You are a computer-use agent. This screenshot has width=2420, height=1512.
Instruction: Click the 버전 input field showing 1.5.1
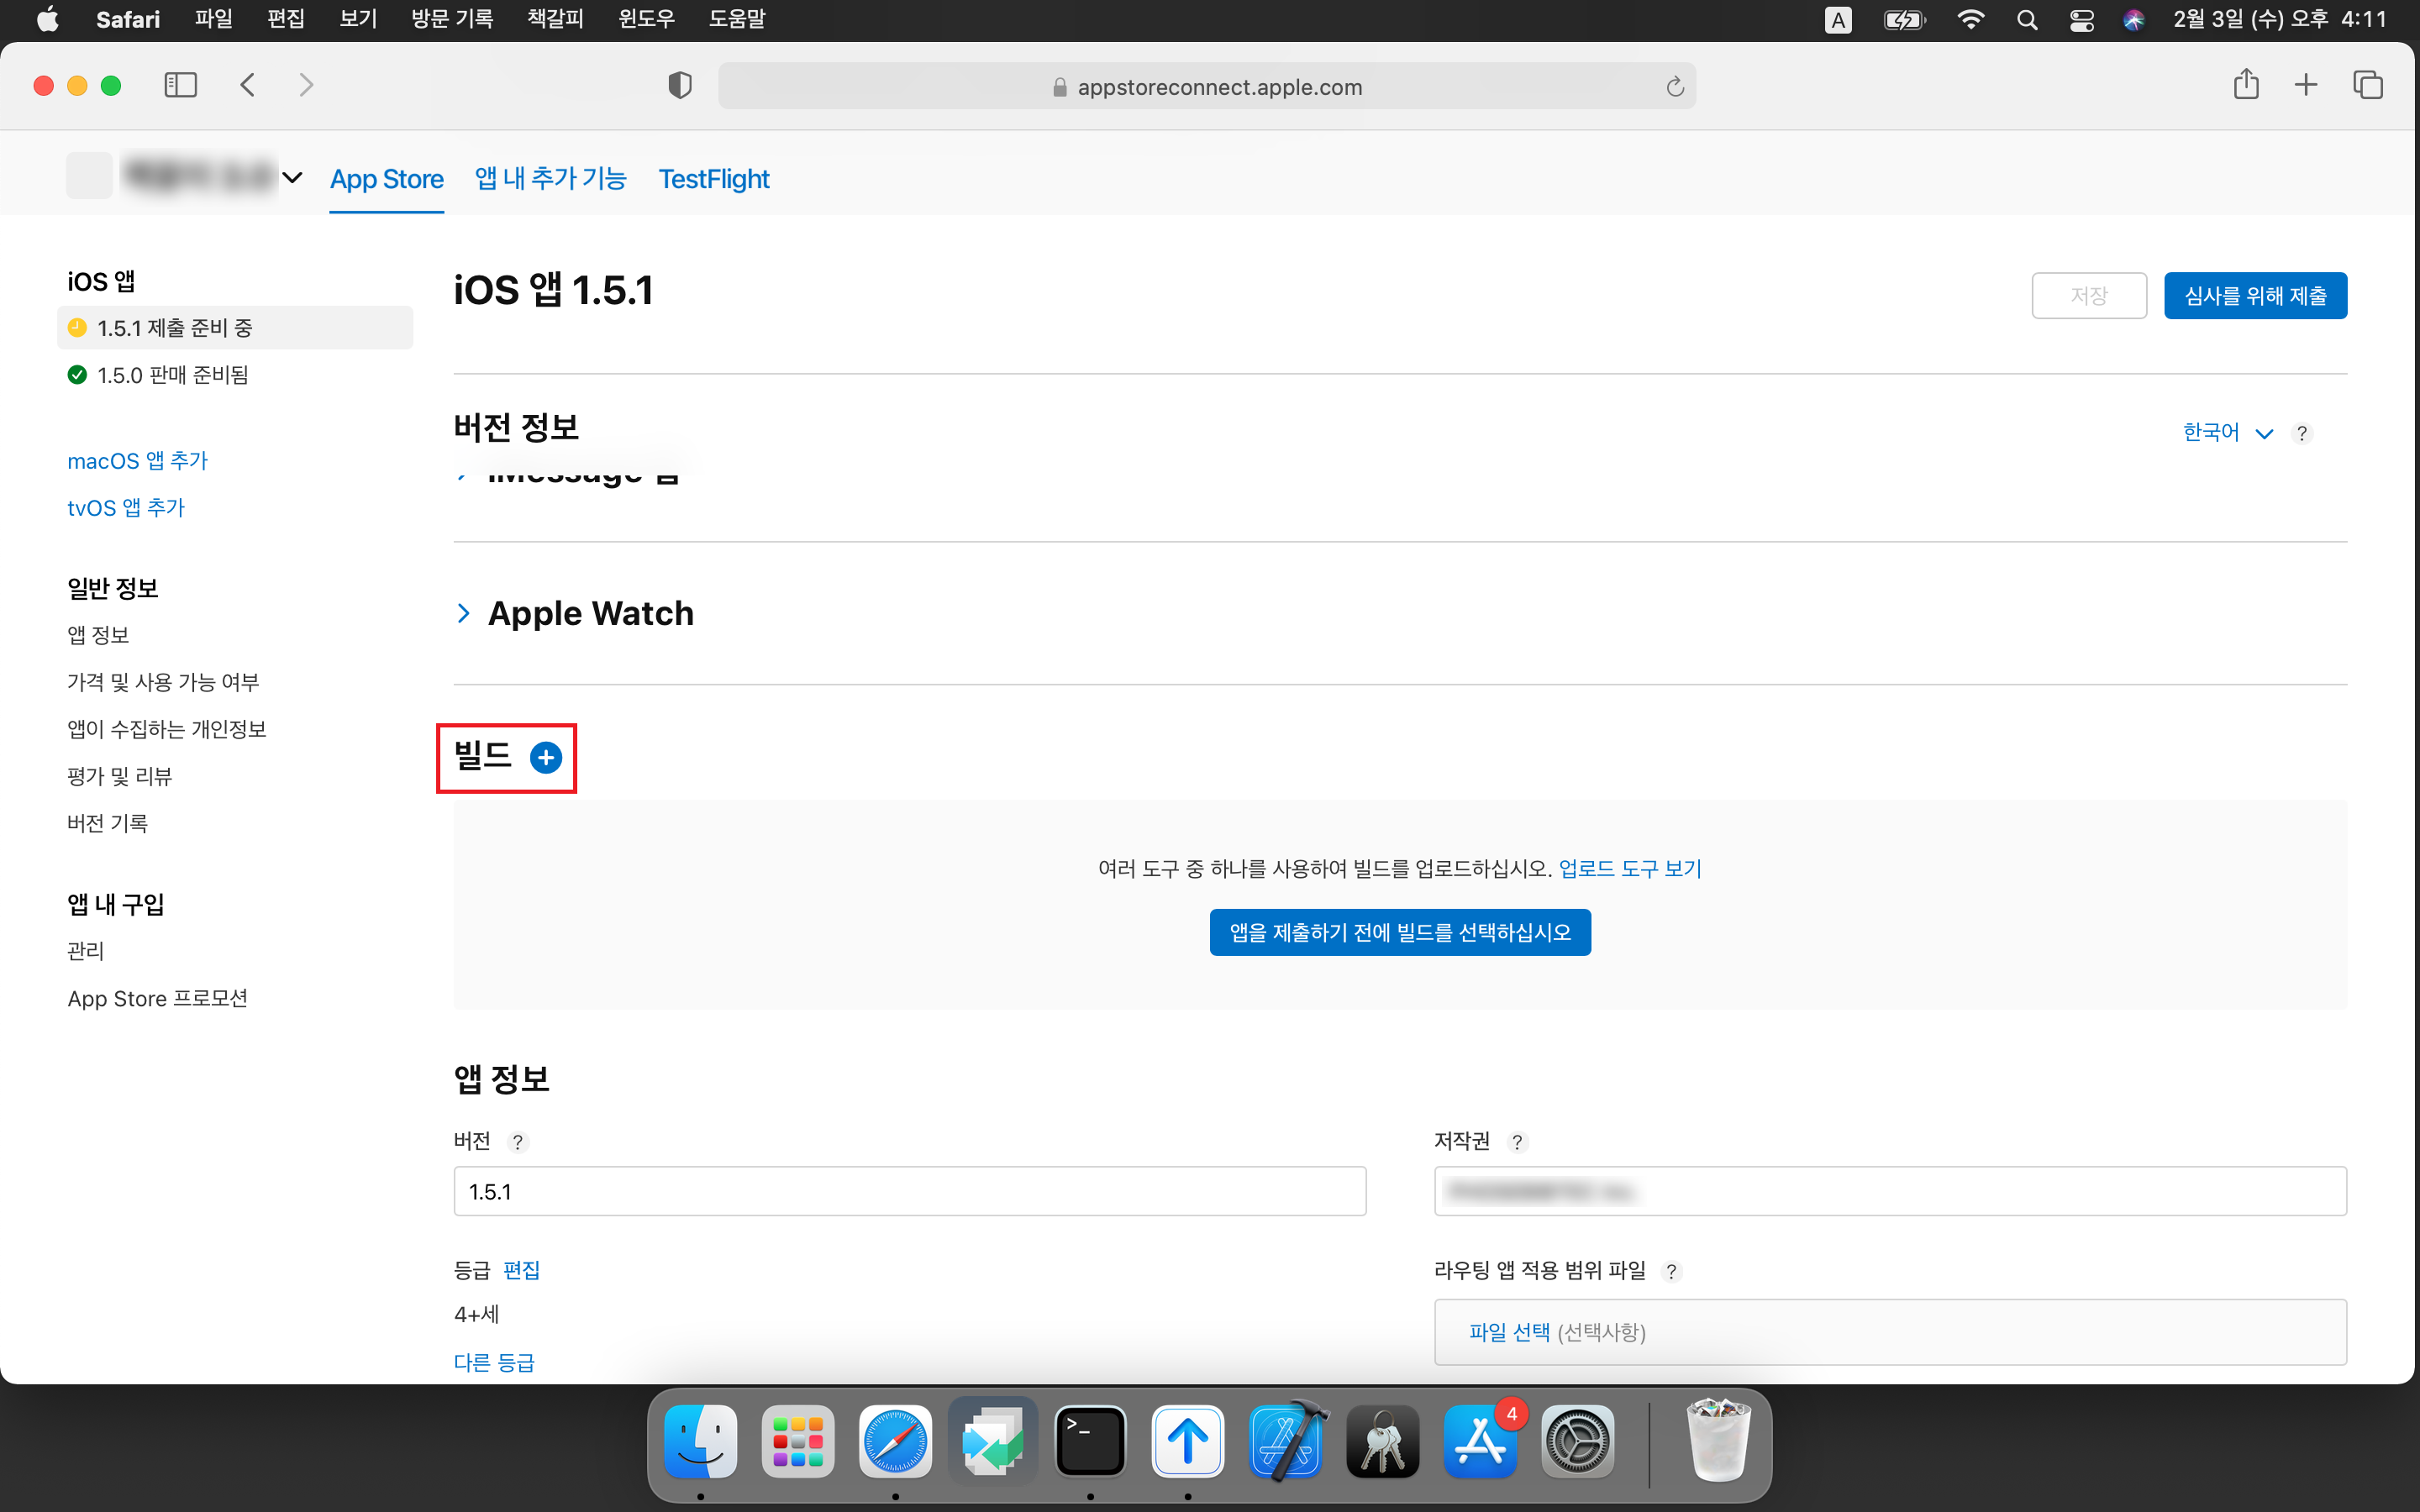909,1191
